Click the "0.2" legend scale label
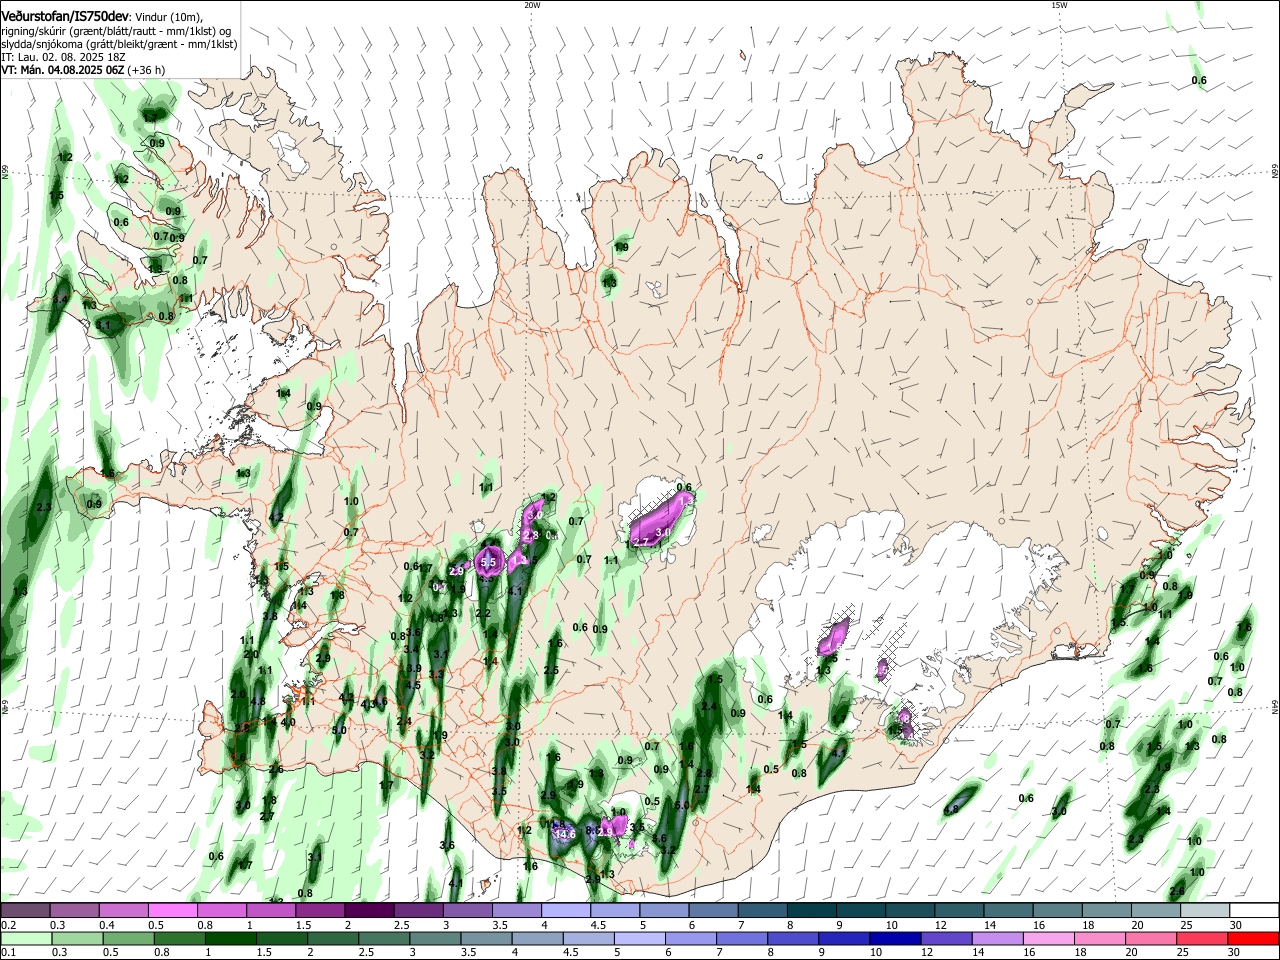The width and height of the screenshot is (1280, 960). coord(8,925)
